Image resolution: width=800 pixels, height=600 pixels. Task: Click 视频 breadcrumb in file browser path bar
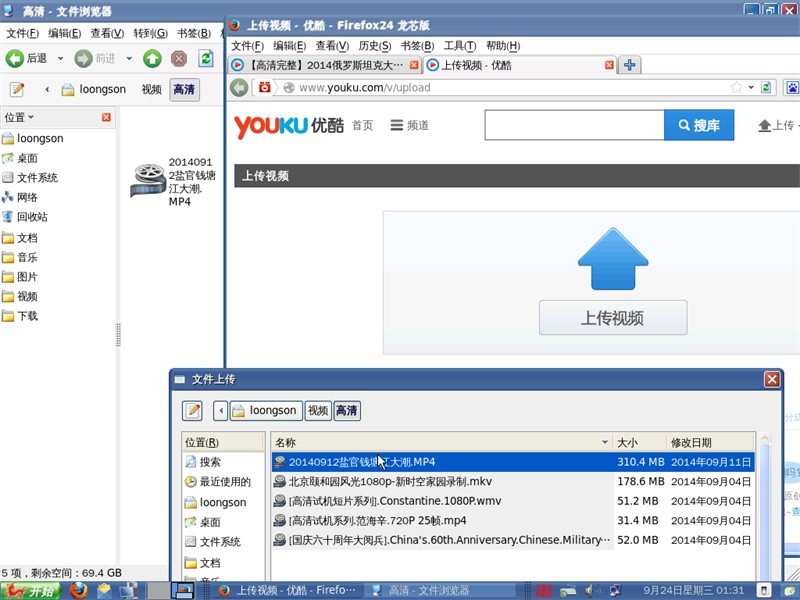[152, 89]
